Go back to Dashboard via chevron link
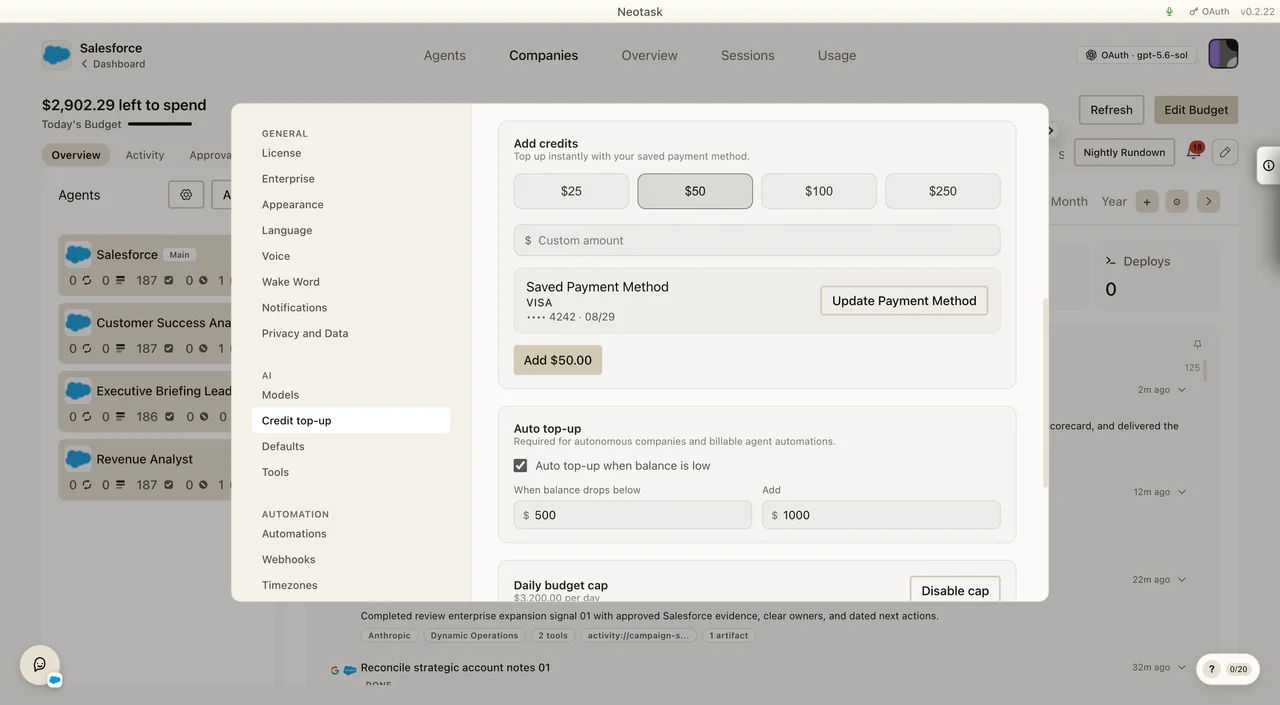1280x705 pixels. (113, 64)
